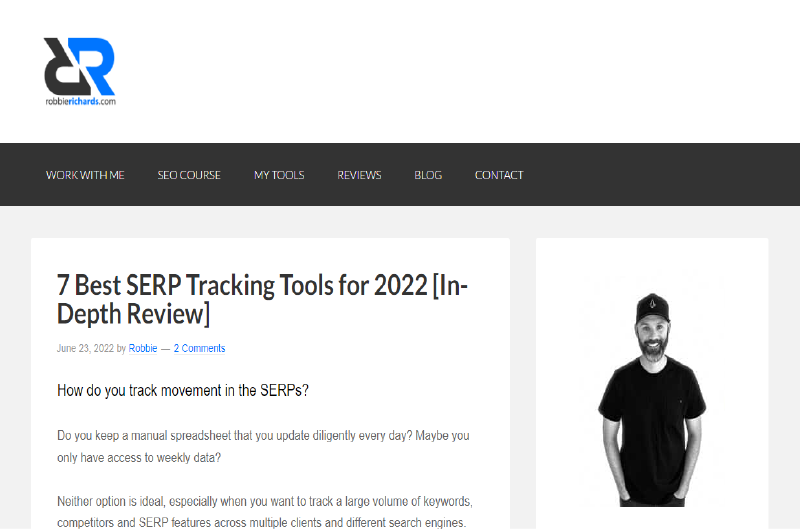Open the Contact page
This screenshot has height=531, width=800.
[x=499, y=175]
